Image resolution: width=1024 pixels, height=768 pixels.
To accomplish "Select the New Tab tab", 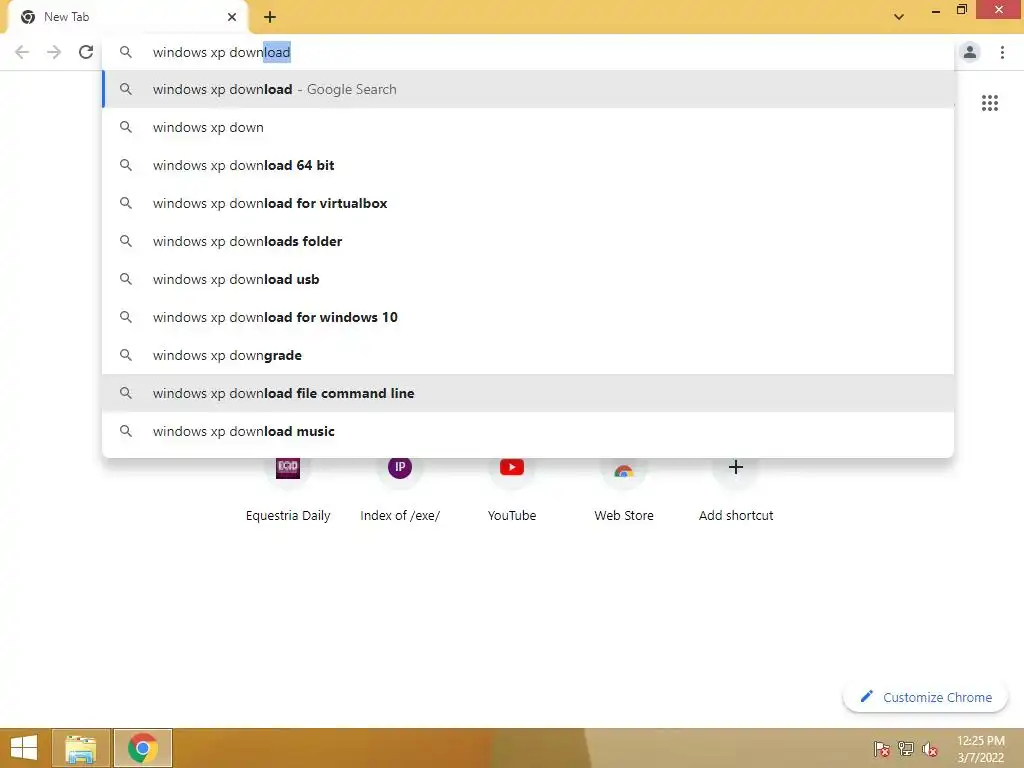I will pyautogui.click(x=127, y=17).
